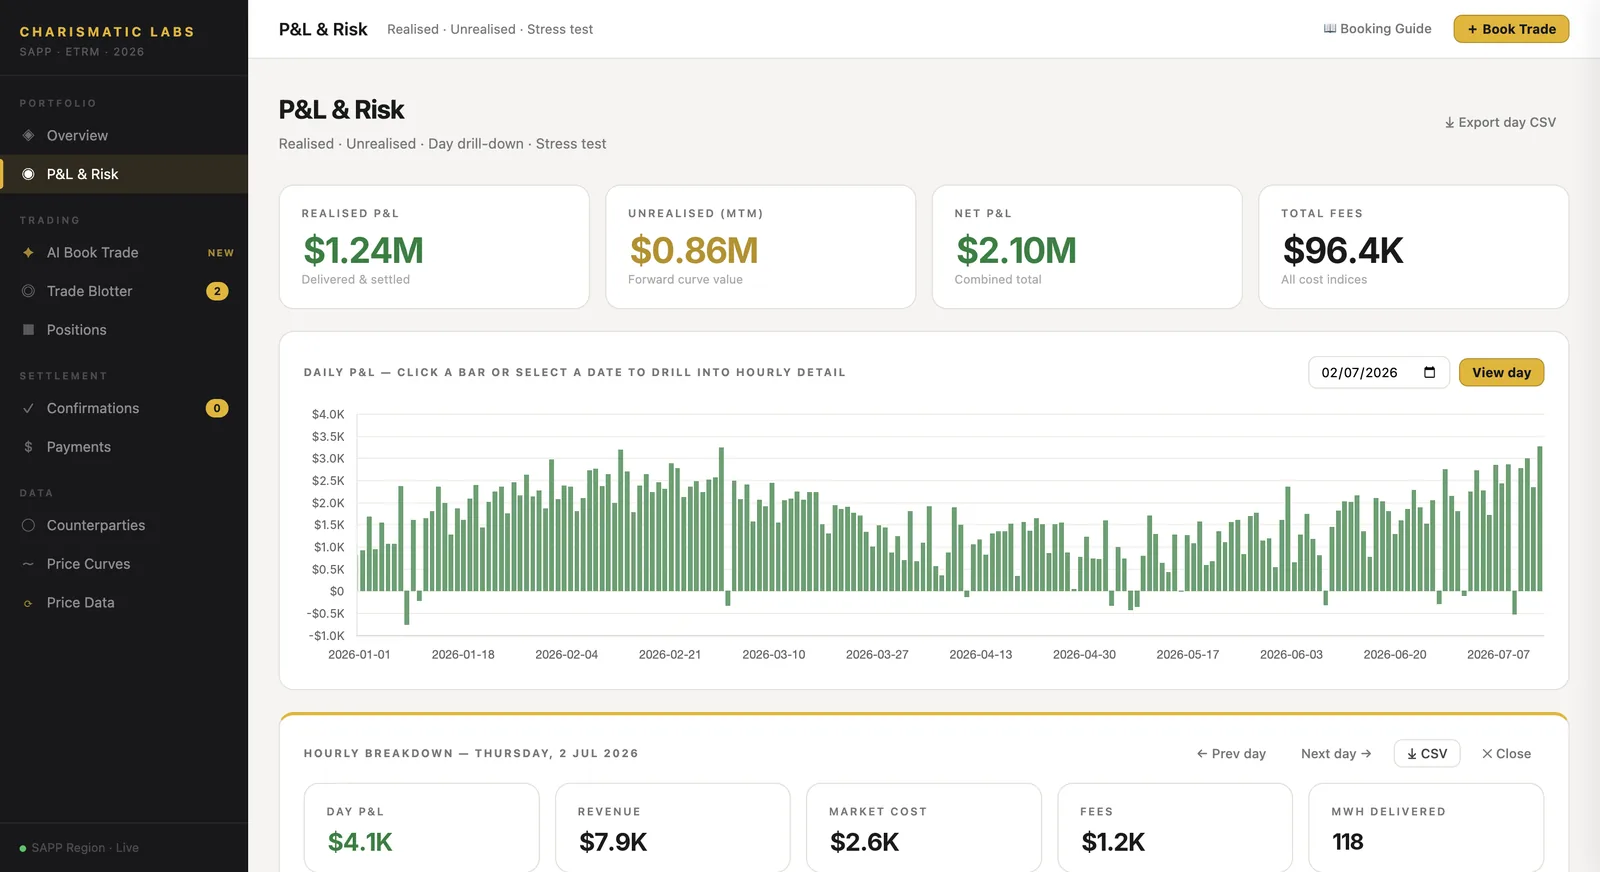This screenshot has height=872, width=1600.
Task: Select the Unrealised (MTM) $0.86M card
Action: [760, 247]
